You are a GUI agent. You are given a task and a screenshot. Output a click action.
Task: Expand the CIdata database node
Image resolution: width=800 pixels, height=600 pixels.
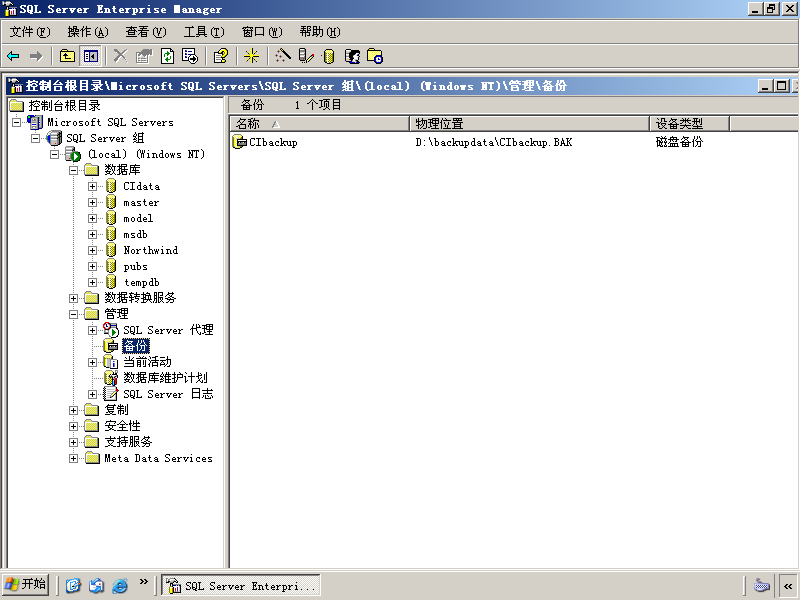click(x=92, y=186)
